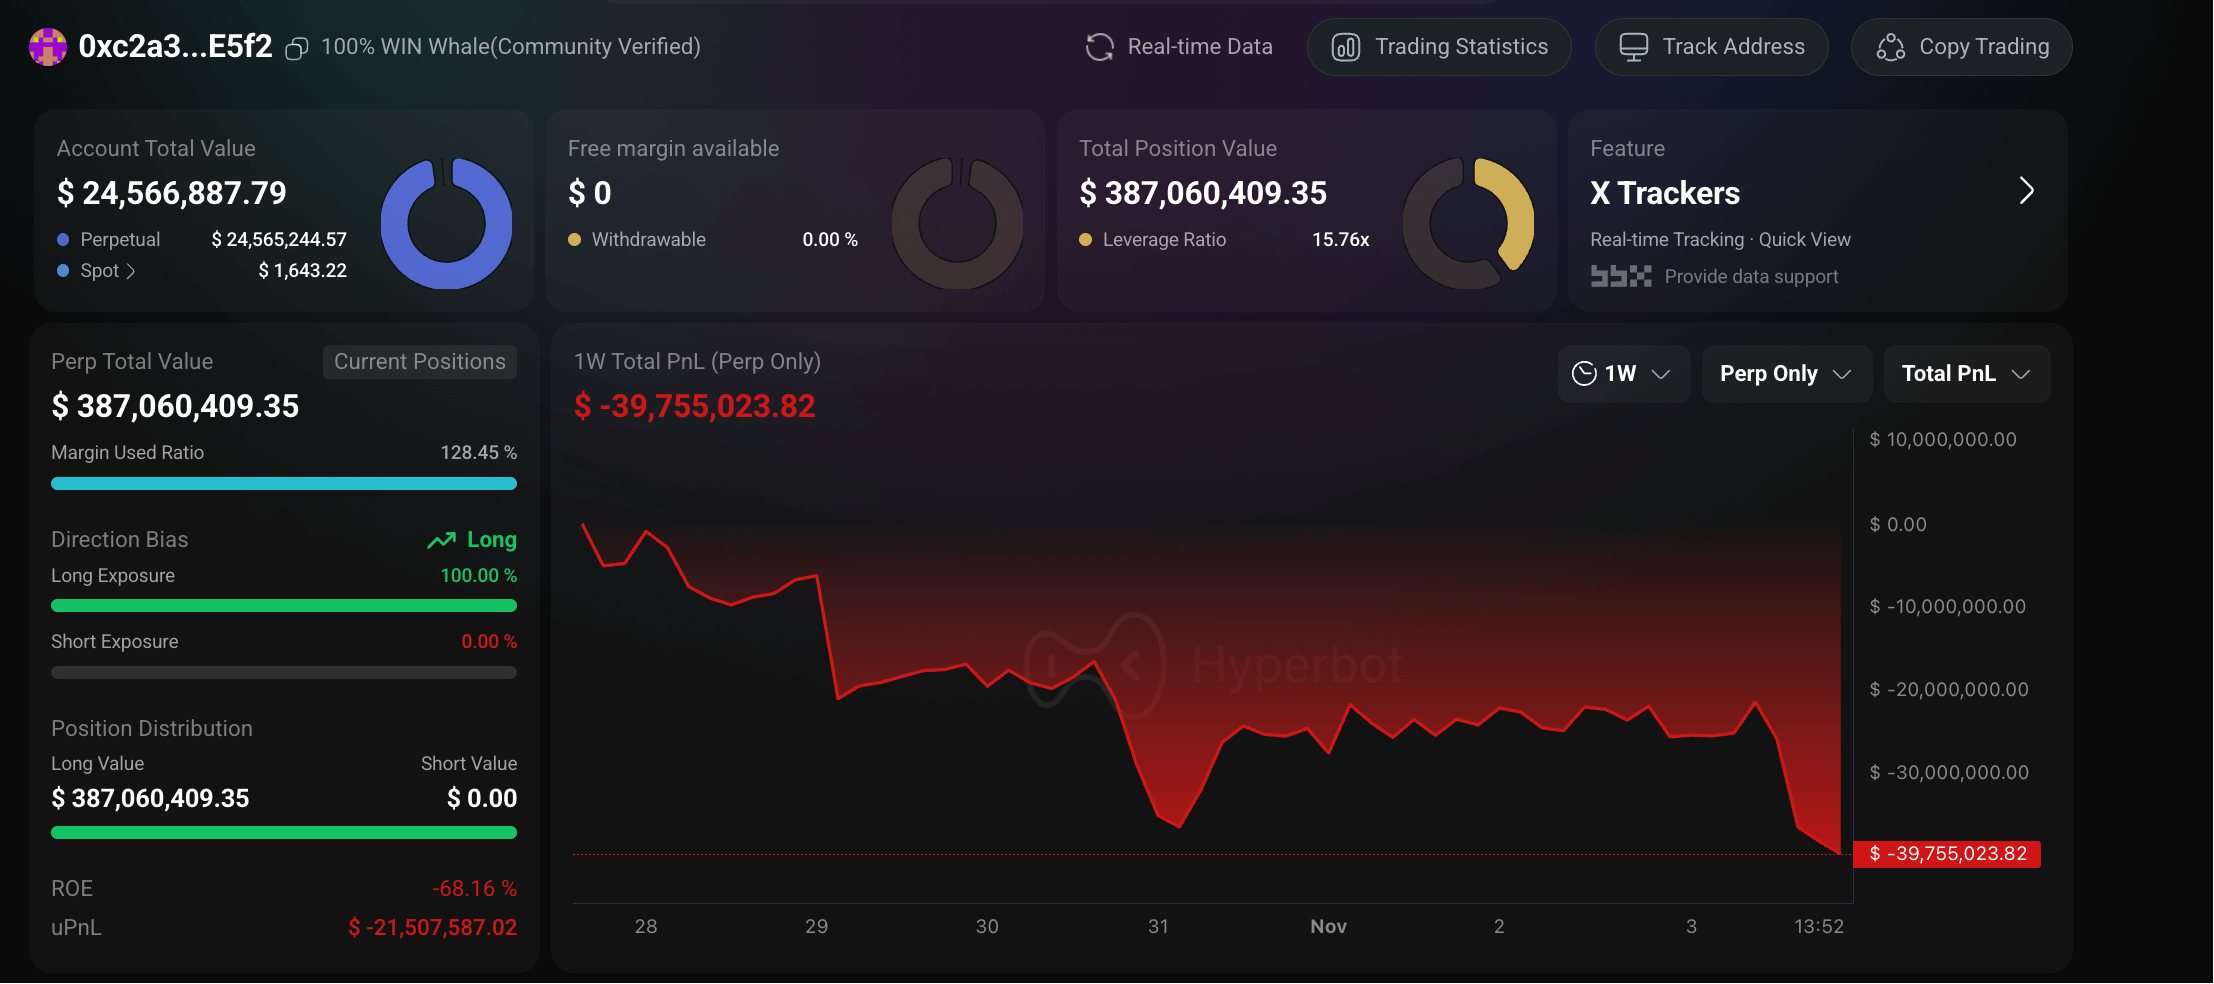Image resolution: width=2214 pixels, height=984 pixels.
Task: Click the monitor icon in Track Address
Action: point(1632,46)
